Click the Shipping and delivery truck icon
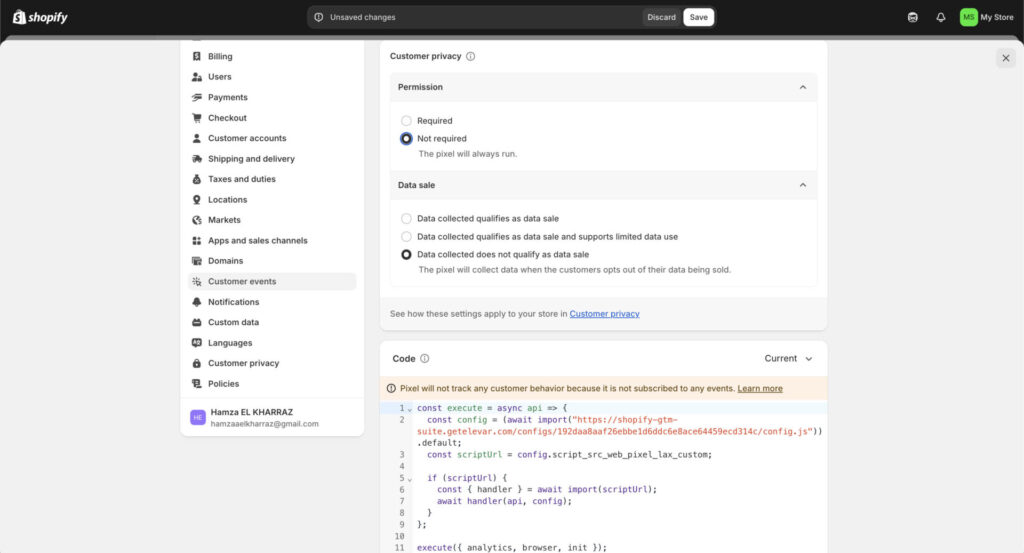The height and width of the screenshot is (553, 1024). point(197,159)
